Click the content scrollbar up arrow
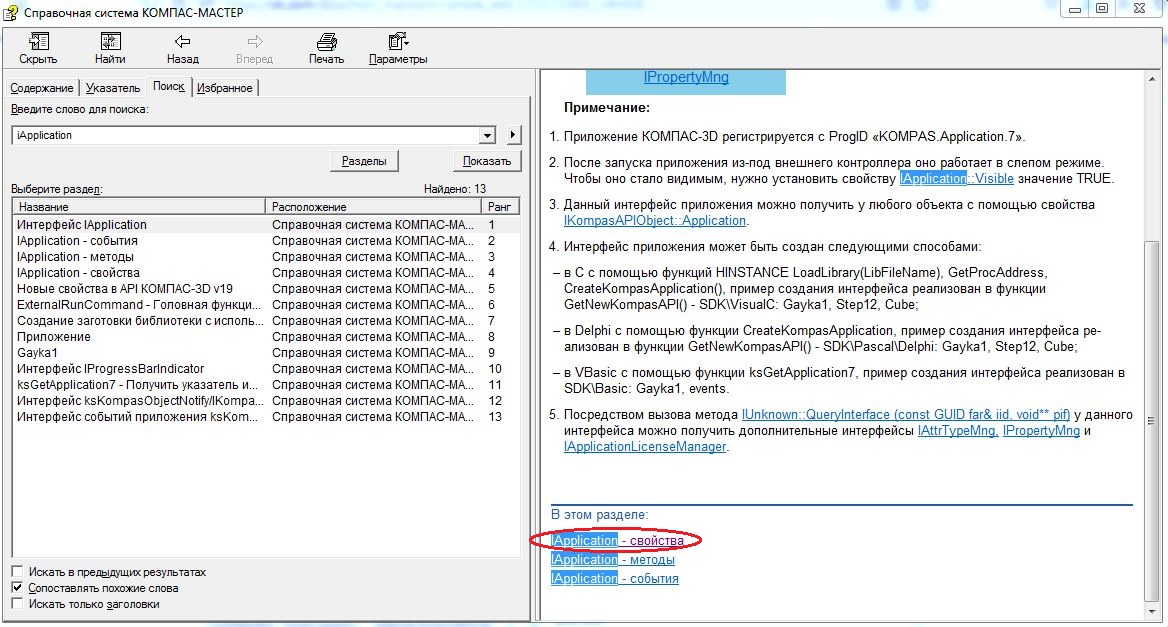 pyautogui.click(x=1152, y=78)
